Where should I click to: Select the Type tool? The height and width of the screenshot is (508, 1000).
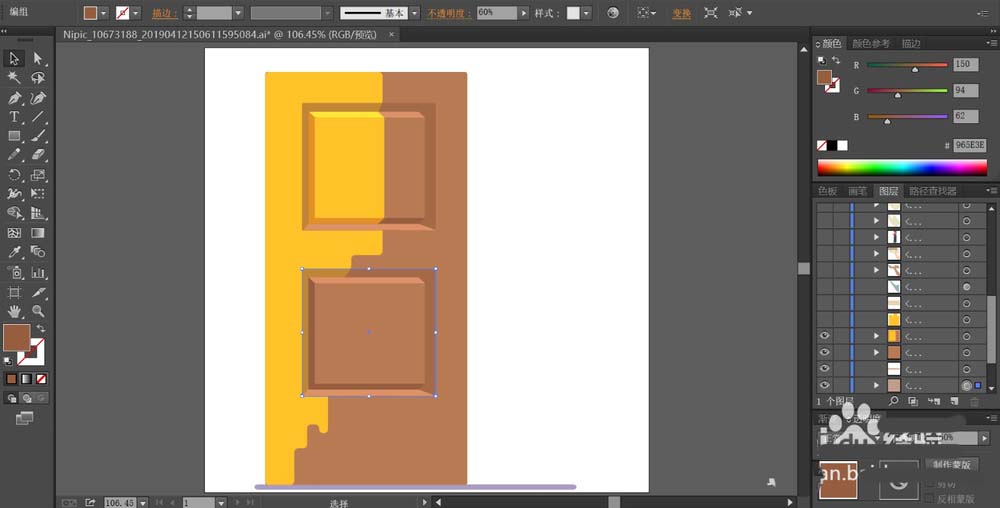pos(13,117)
